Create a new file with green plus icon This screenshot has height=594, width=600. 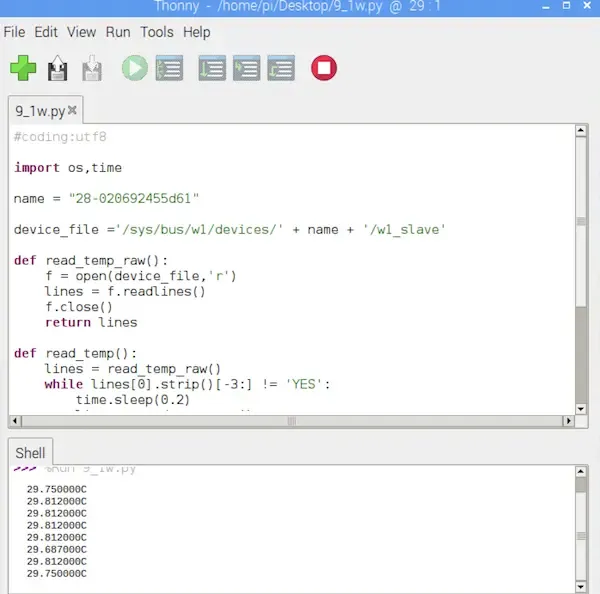click(x=23, y=68)
